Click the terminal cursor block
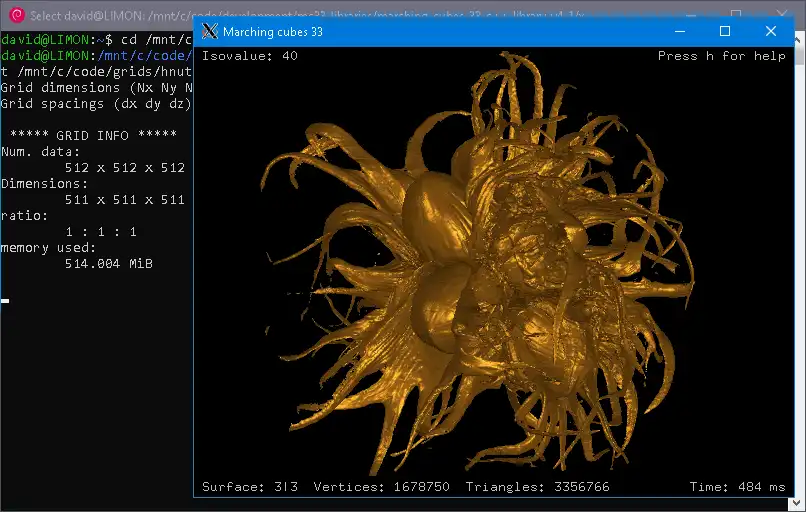Screen dimensions: 806x512 tap(5, 300)
